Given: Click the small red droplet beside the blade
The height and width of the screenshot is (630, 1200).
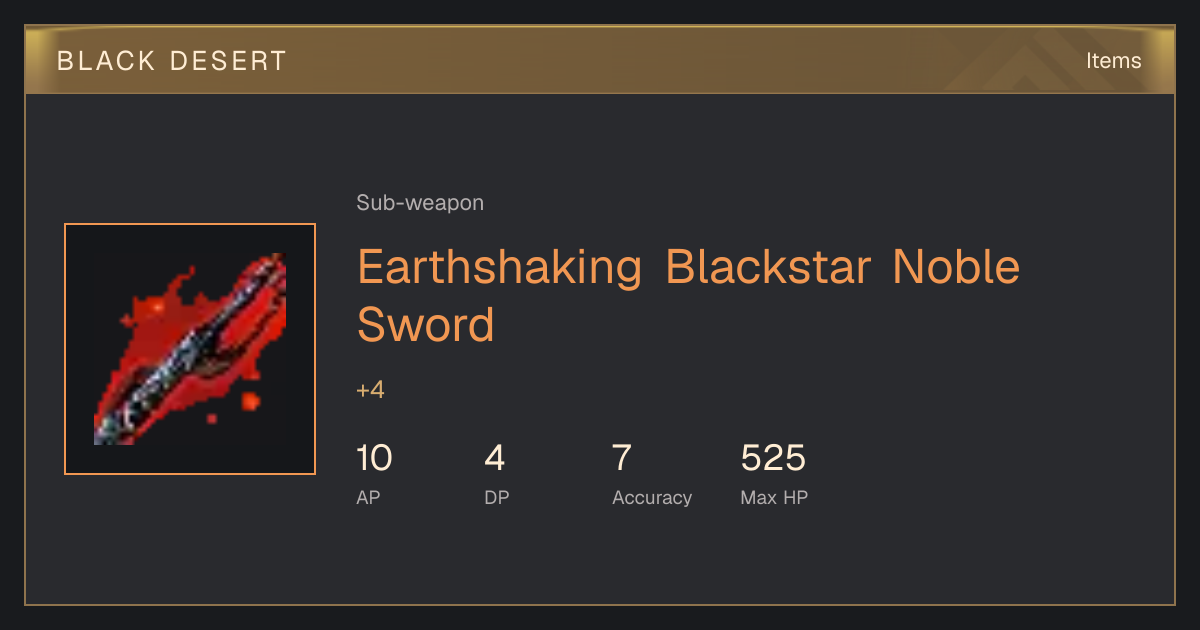Looking at the screenshot, I should tap(250, 401).
